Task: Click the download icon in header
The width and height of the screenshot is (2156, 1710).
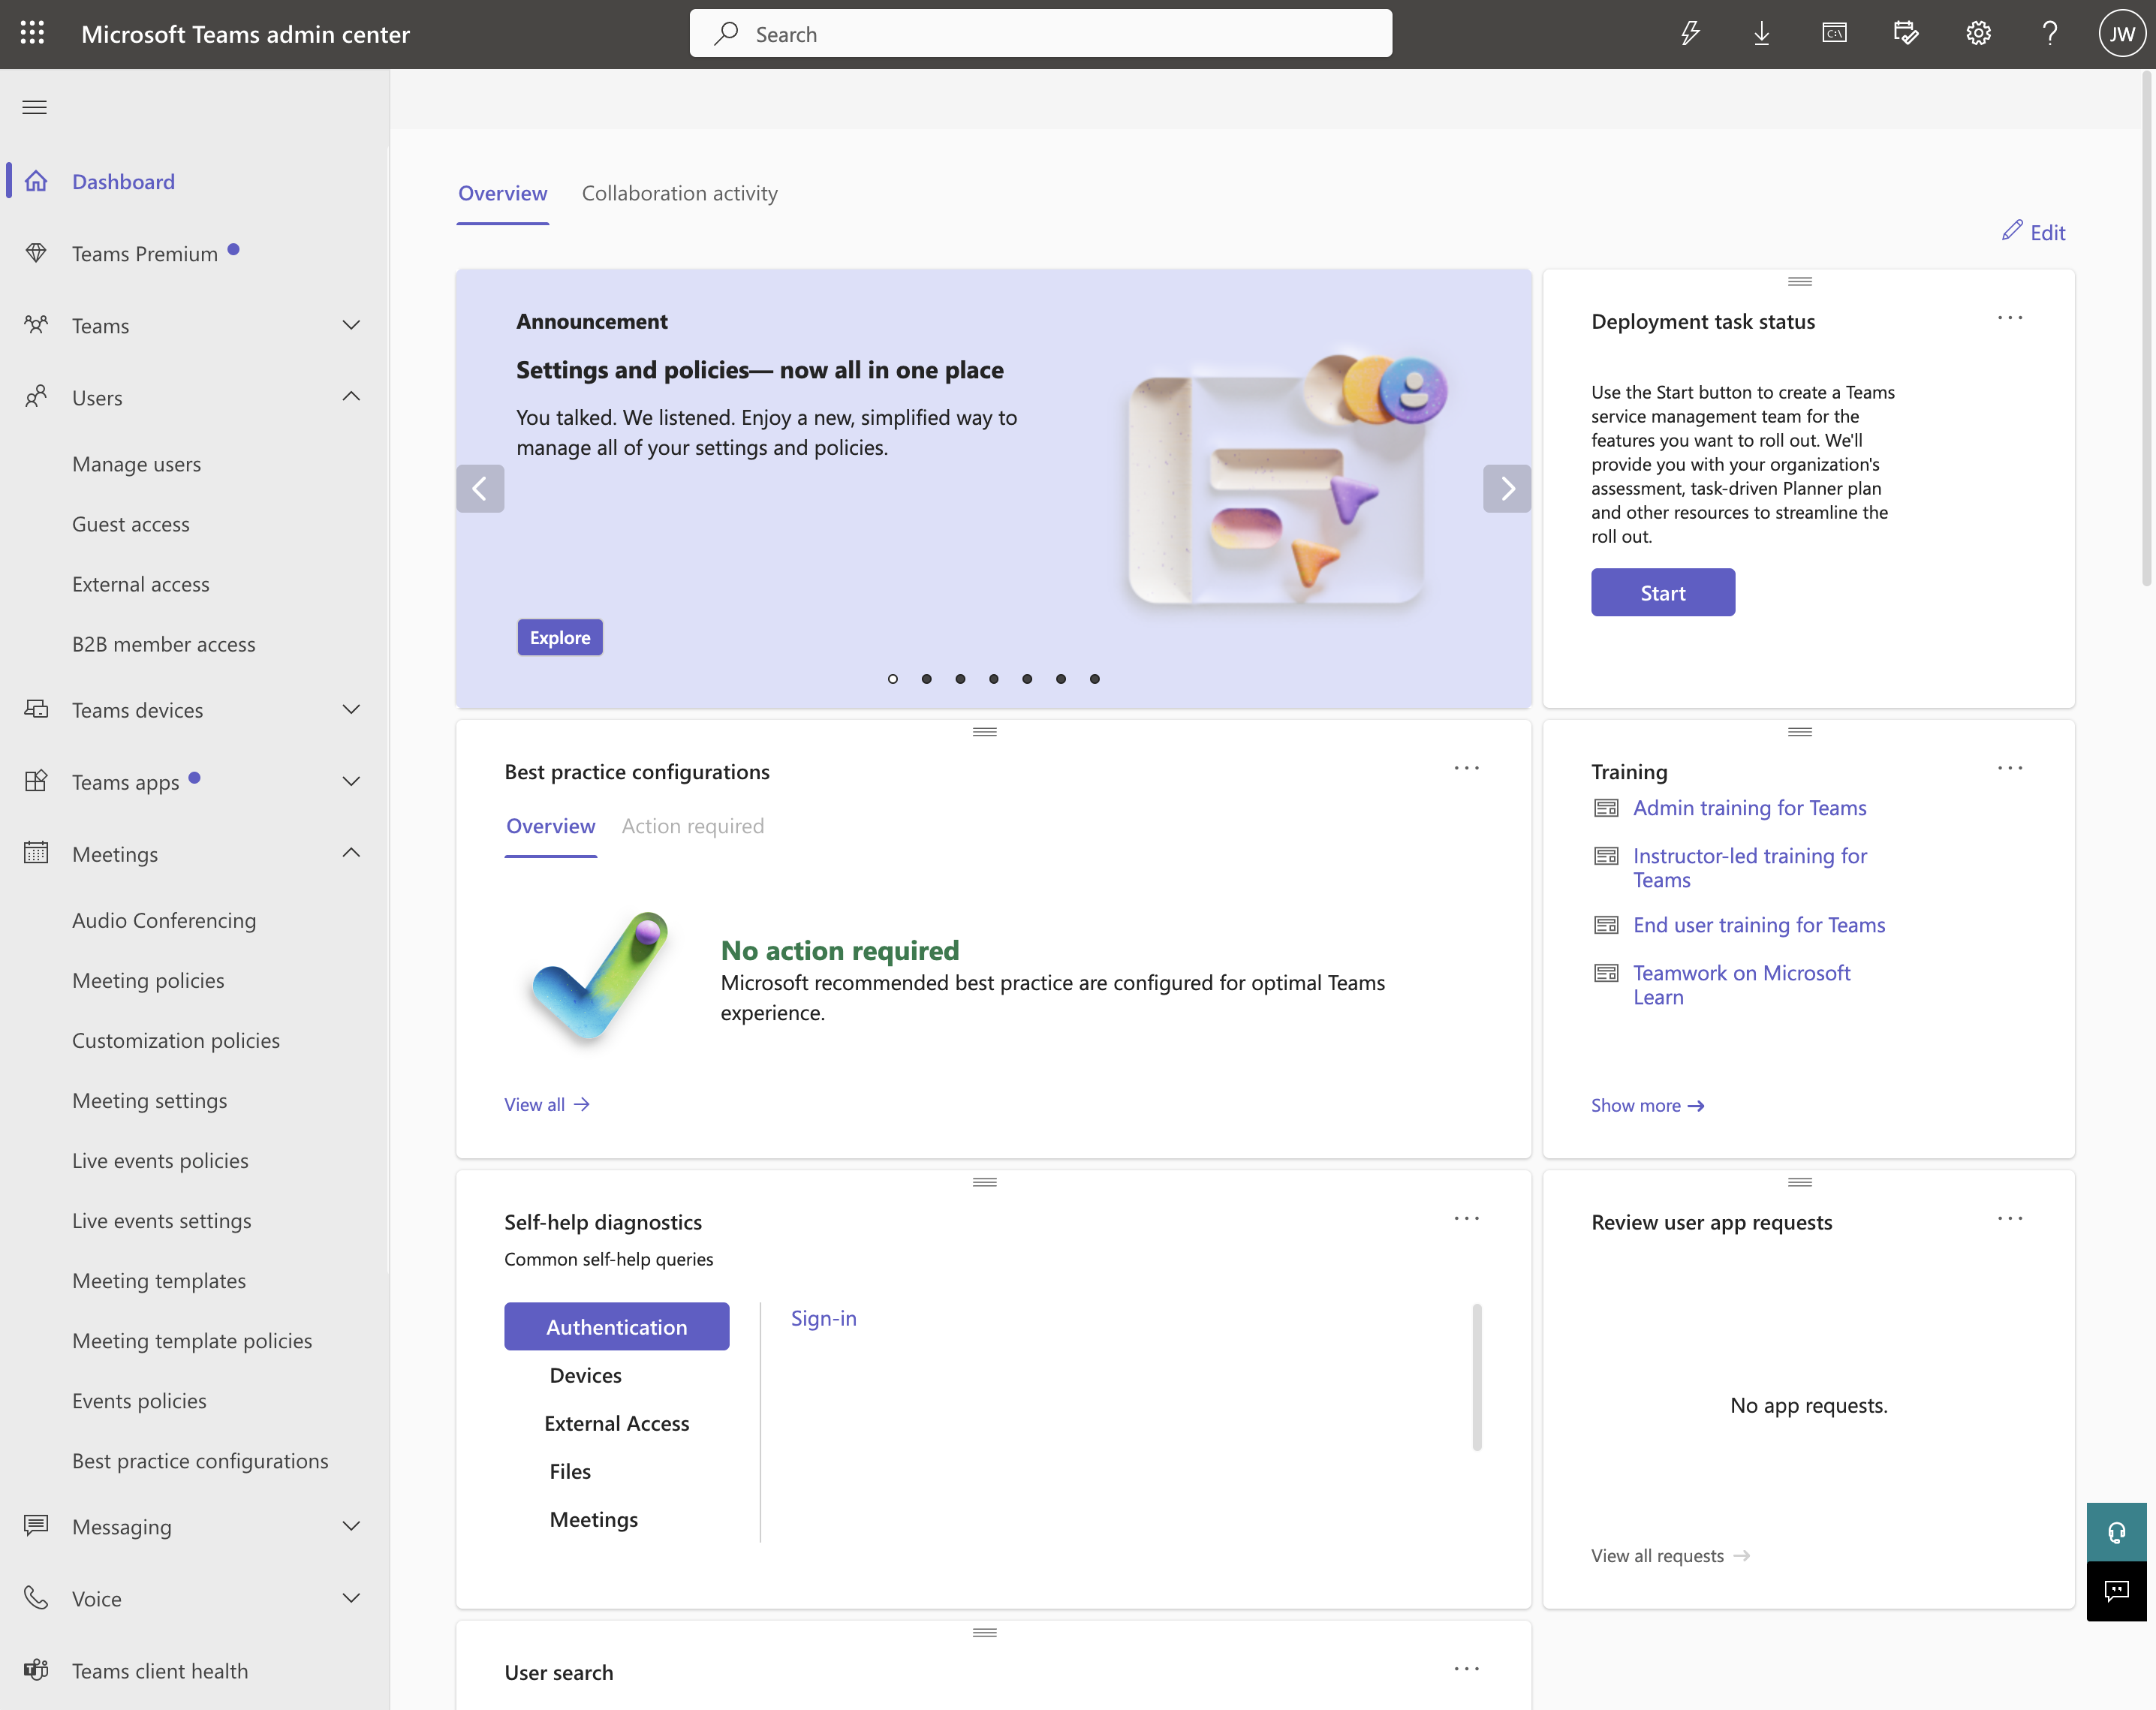Action: (x=1762, y=33)
